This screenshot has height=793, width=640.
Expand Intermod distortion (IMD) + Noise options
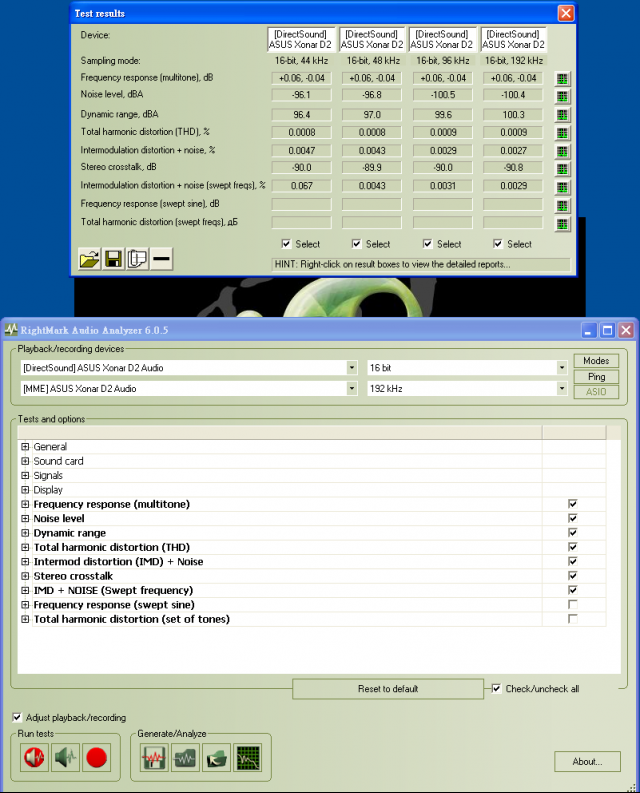25,561
